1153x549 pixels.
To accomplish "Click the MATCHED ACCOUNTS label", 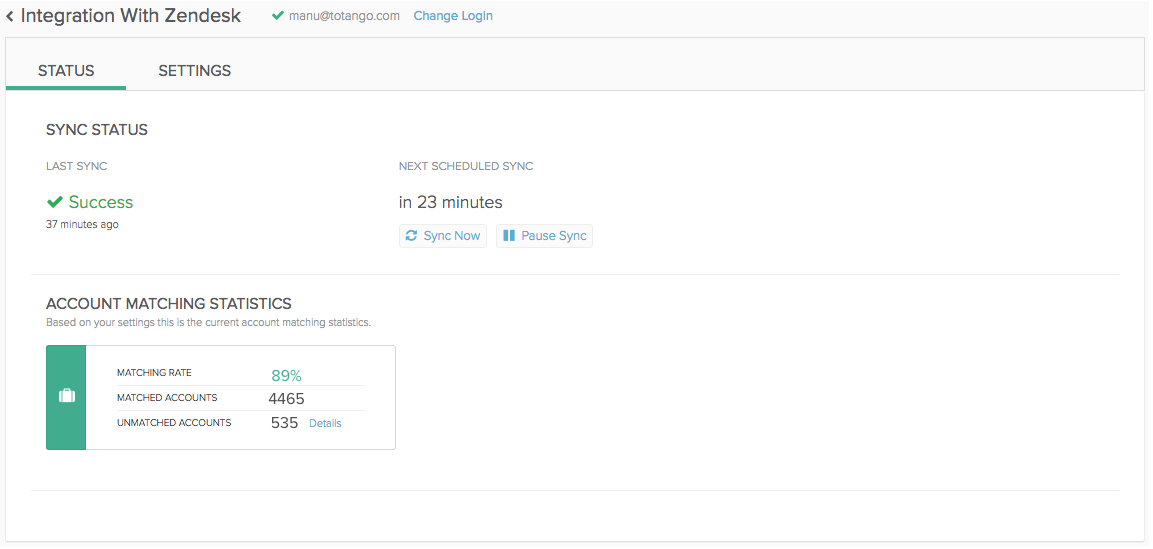I will point(167,398).
